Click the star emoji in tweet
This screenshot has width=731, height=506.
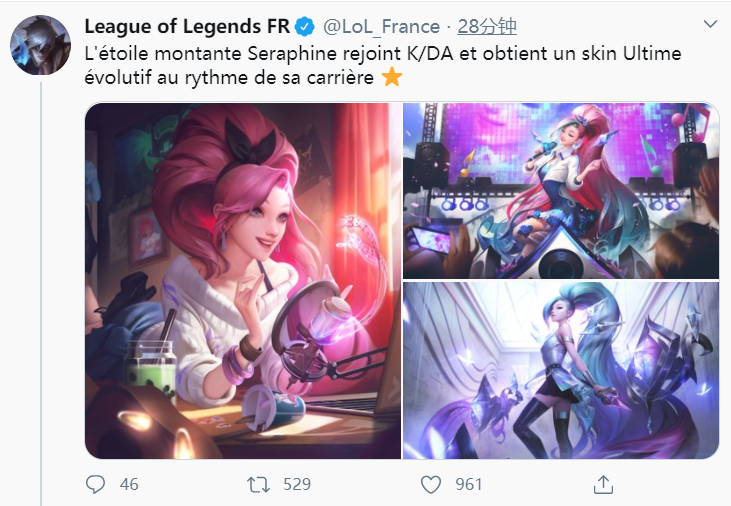[x=392, y=77]
